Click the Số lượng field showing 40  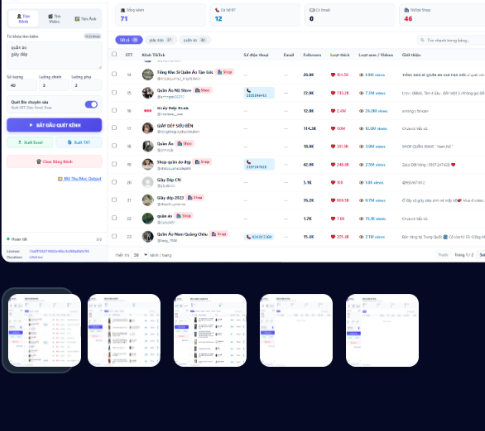tap(22, 85)
